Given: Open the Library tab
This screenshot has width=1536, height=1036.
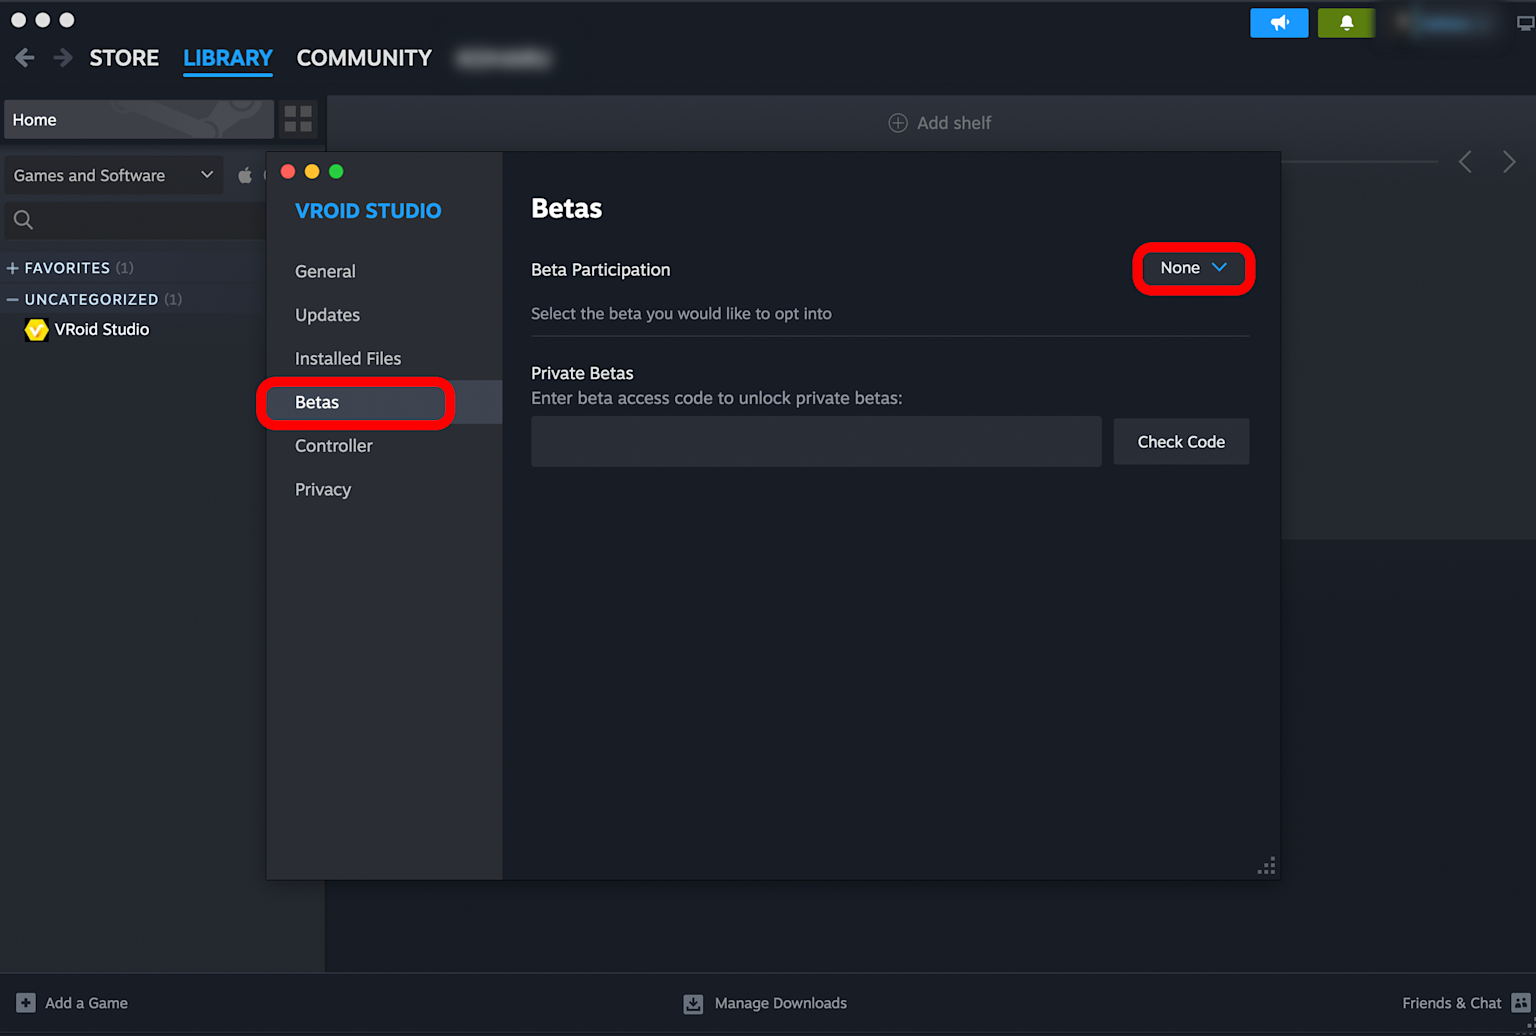Looking at the screenshot, I should click(x=228, y=58).
